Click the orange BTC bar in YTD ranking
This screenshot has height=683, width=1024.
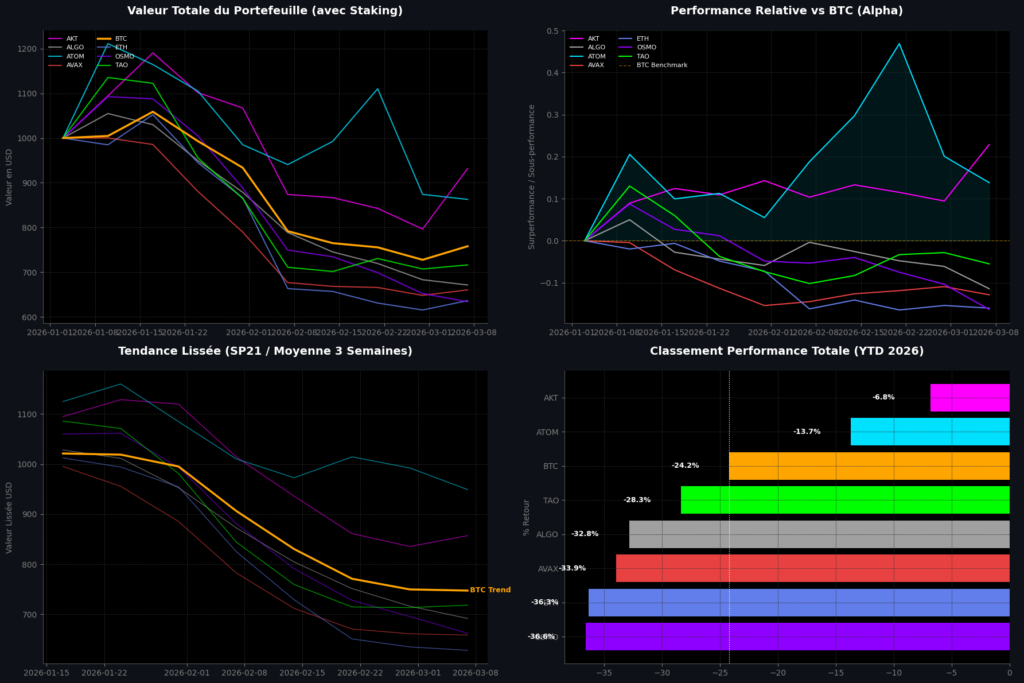(868, 465)
